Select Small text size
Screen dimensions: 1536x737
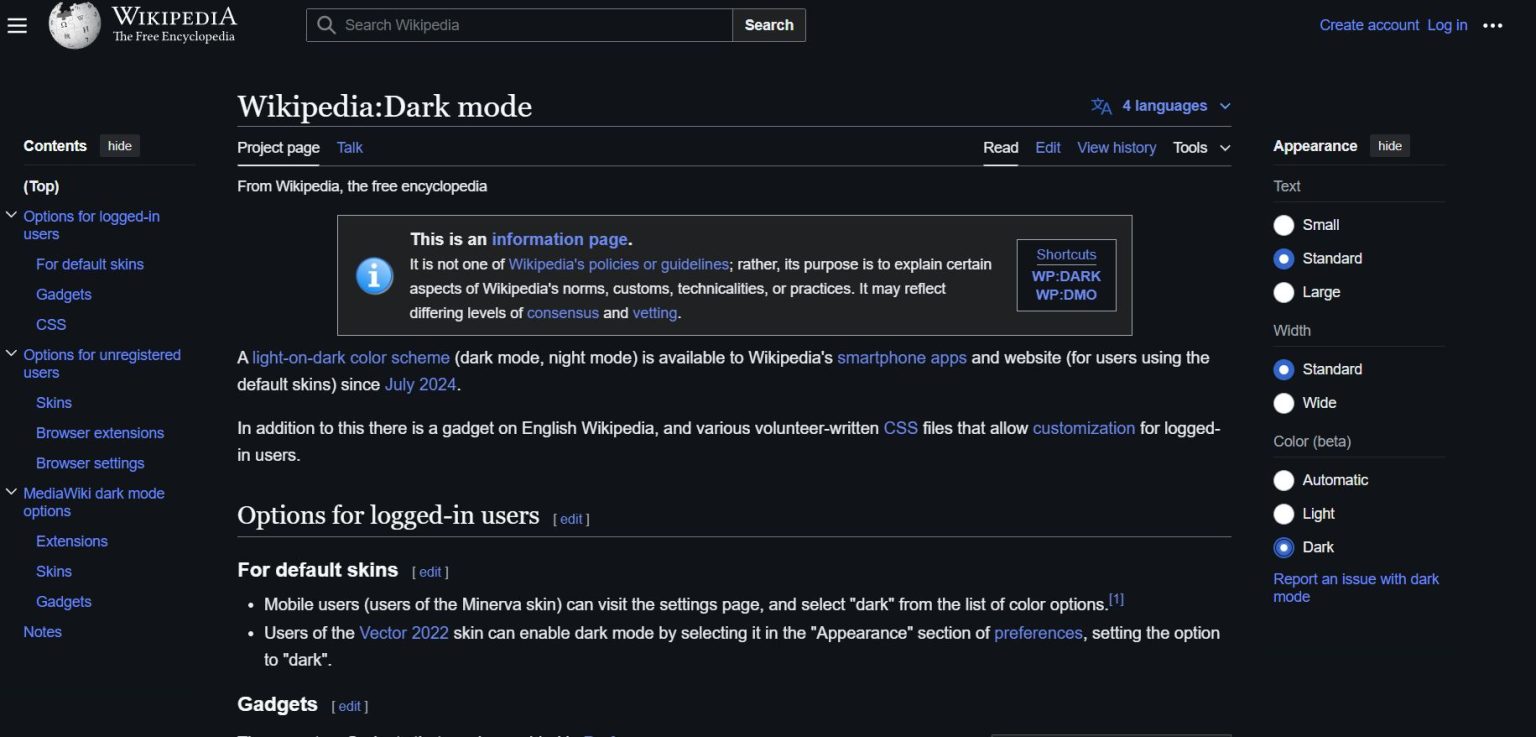(x=1284, y=225)
